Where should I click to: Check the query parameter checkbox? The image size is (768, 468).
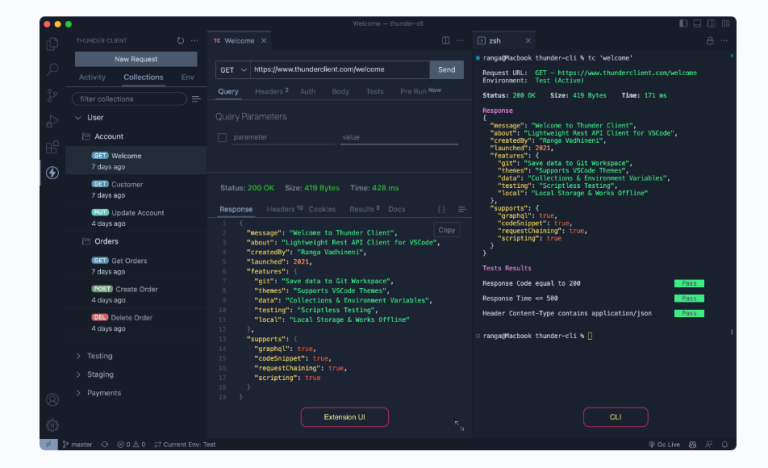[223, 137]
